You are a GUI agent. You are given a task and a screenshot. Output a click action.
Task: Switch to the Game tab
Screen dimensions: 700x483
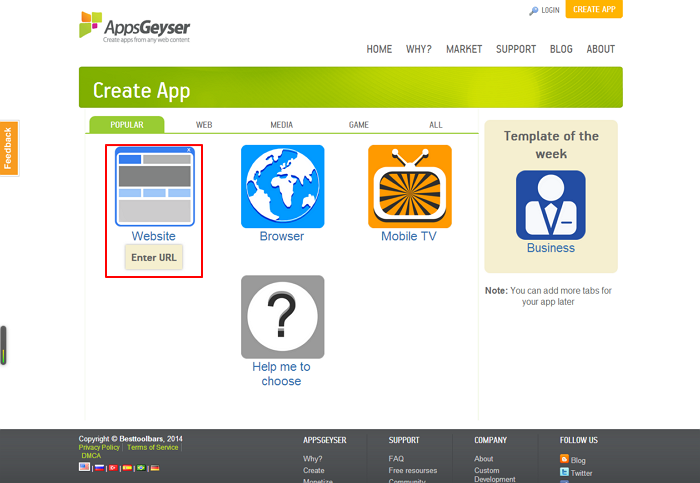click(x=358, y=125)
